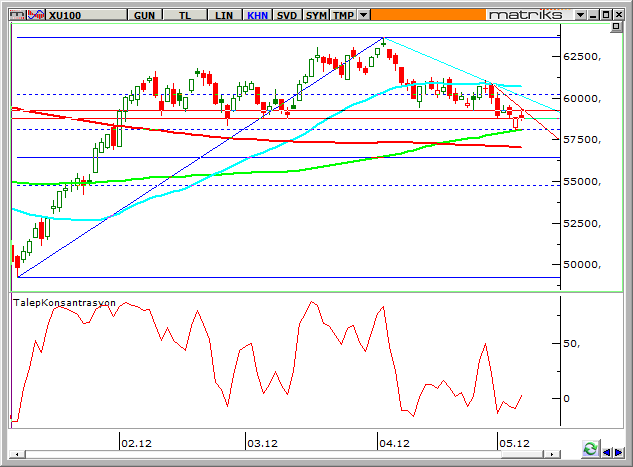Open the chart-type waveform icon
Screen dimensions: 633x467
click(36, 15)
